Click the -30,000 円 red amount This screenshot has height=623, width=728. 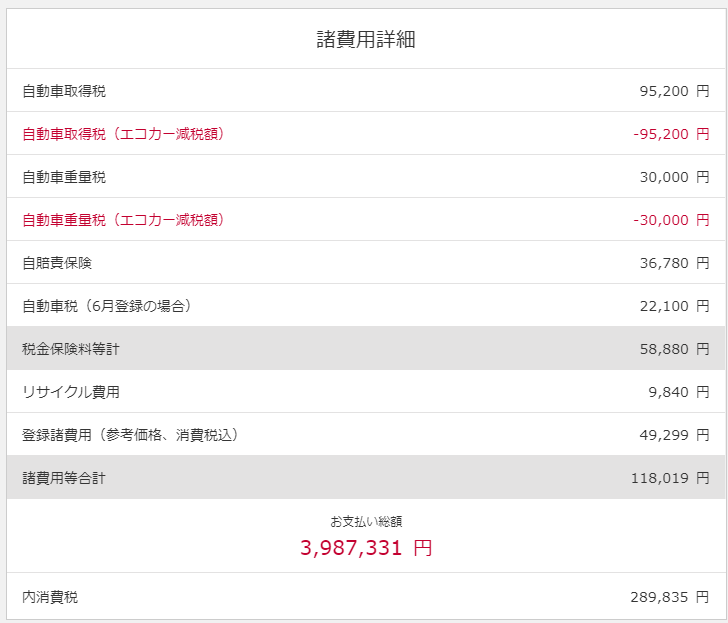[671, 220]
